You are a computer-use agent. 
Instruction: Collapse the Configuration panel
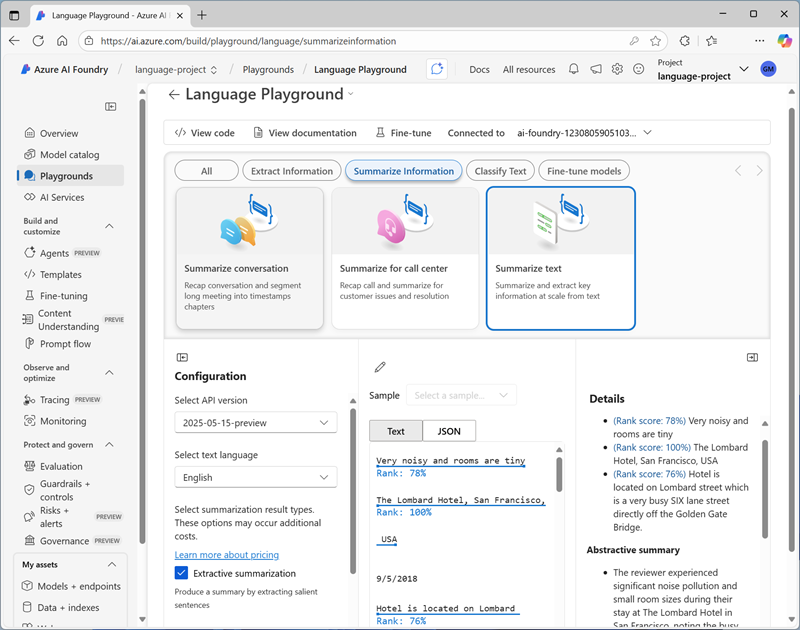(x=182, y=357)
